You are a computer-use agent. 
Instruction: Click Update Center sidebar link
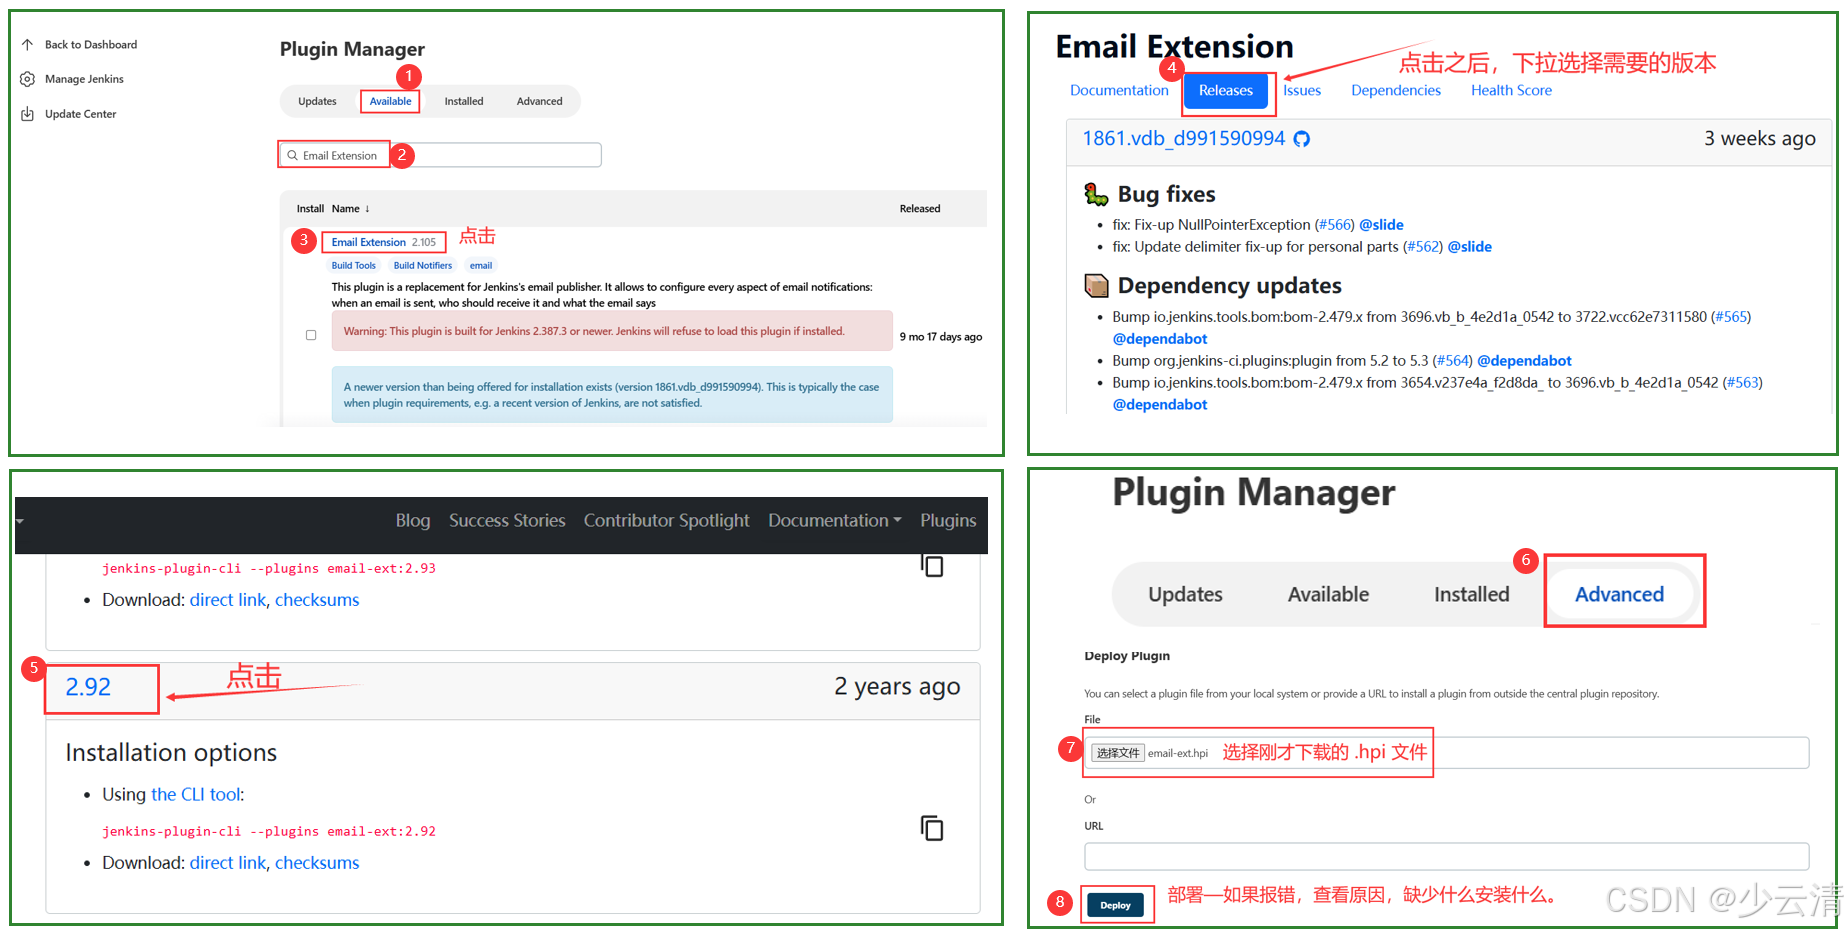tap(80, 114)
